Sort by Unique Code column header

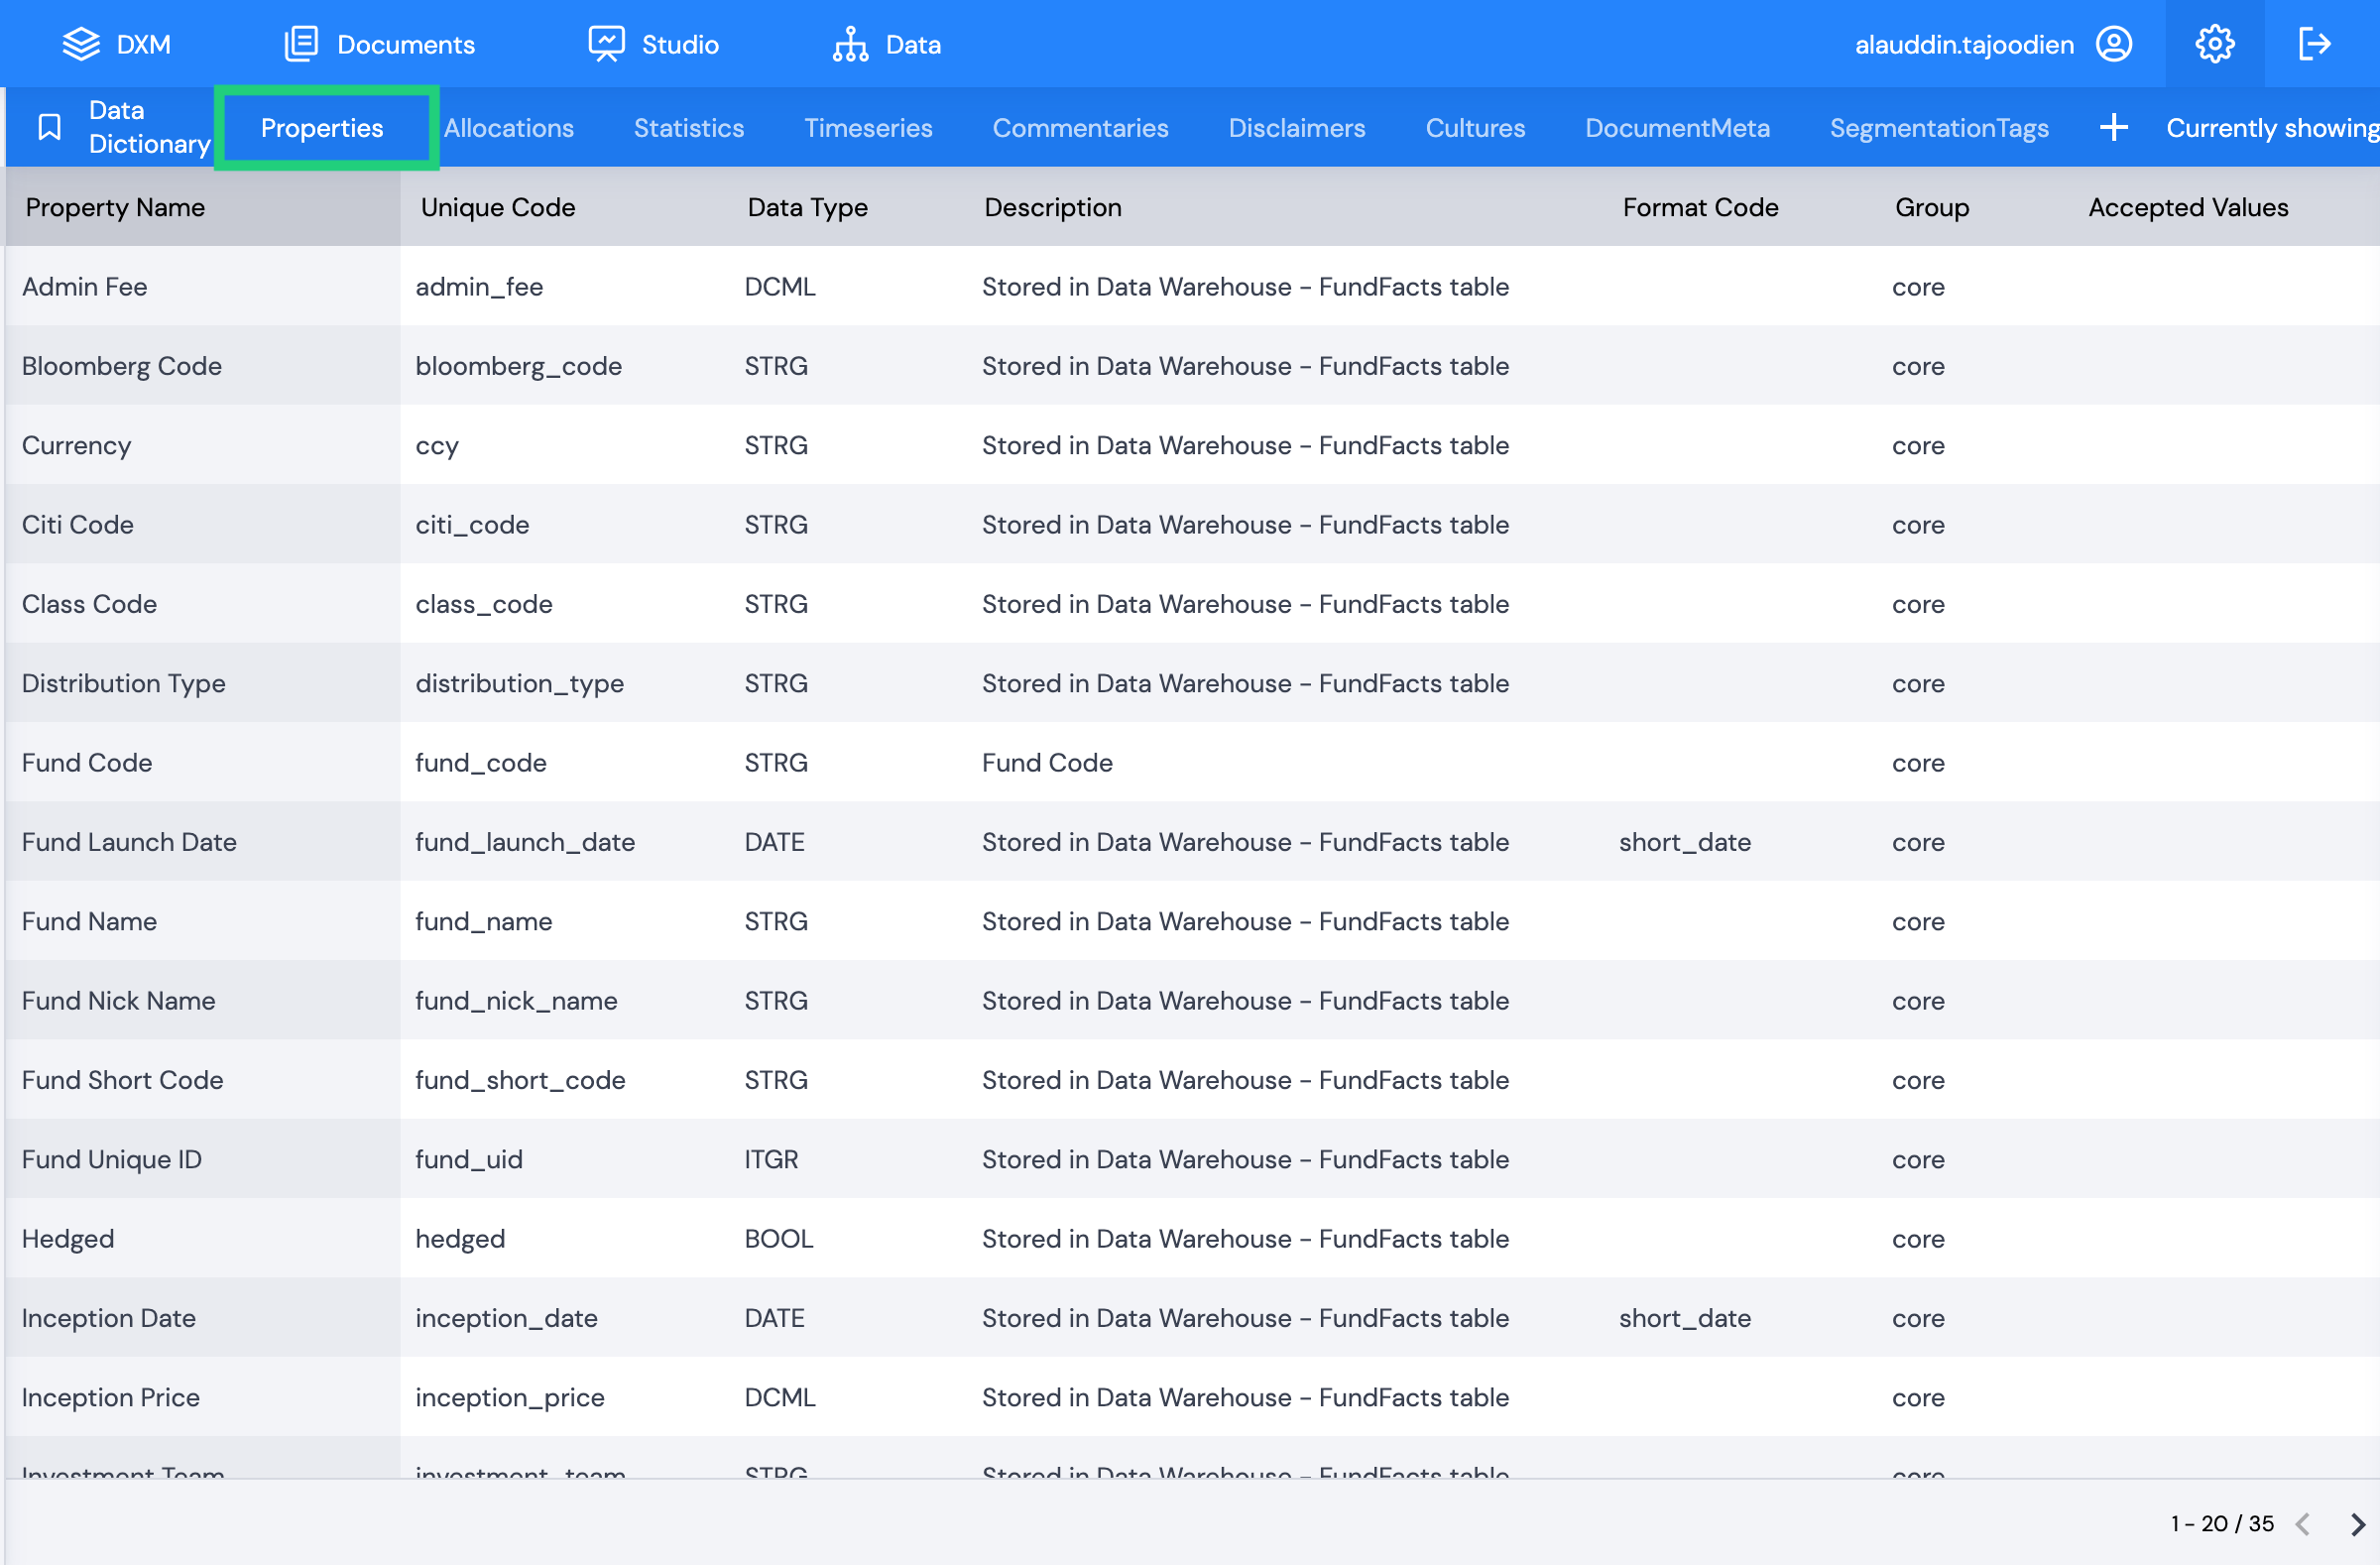click(x=498, y=207)
